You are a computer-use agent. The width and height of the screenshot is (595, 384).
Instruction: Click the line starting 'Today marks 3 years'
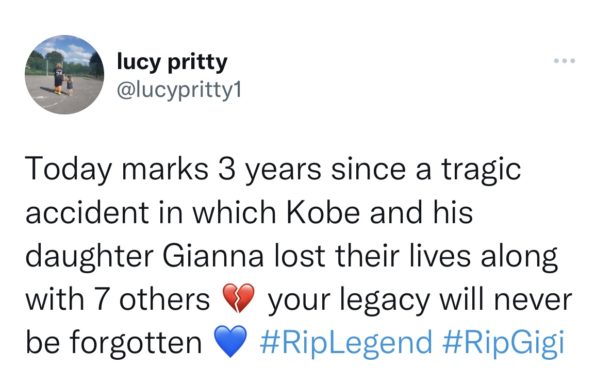(273, 170)
